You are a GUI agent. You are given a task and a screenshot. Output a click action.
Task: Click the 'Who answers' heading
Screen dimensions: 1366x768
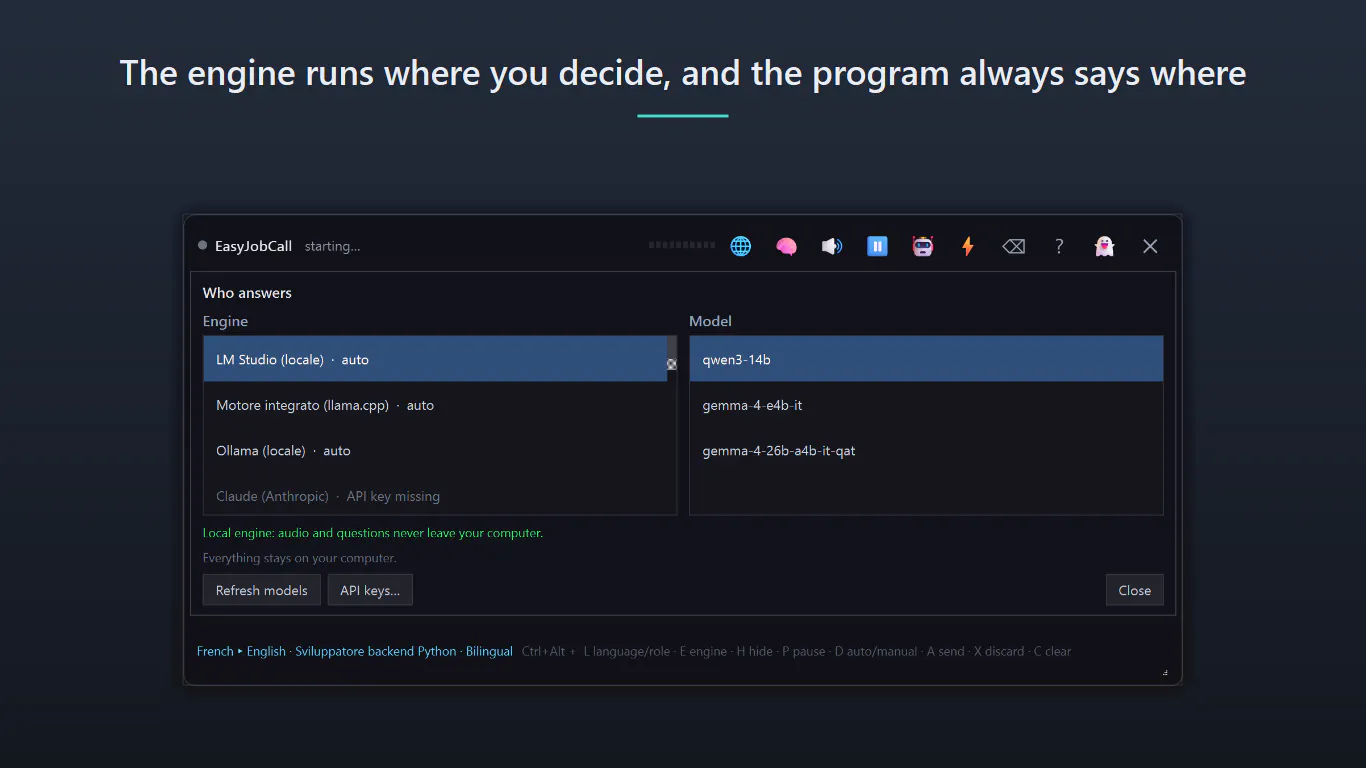(247, 293)
